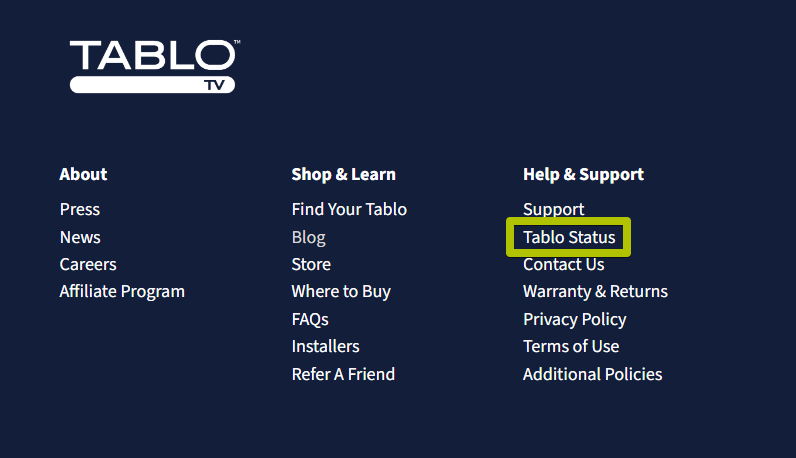View the Additional Policies page
The width and height of the screenshot is (796, 458).
(x=592, y=374)
